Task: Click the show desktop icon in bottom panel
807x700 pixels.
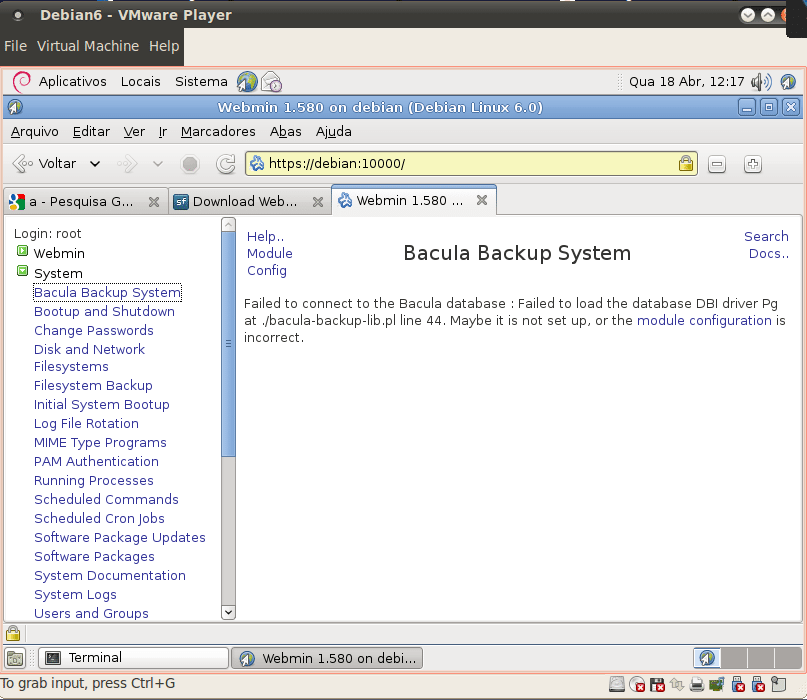Action: pyautogui.click(x=14, y=658)
